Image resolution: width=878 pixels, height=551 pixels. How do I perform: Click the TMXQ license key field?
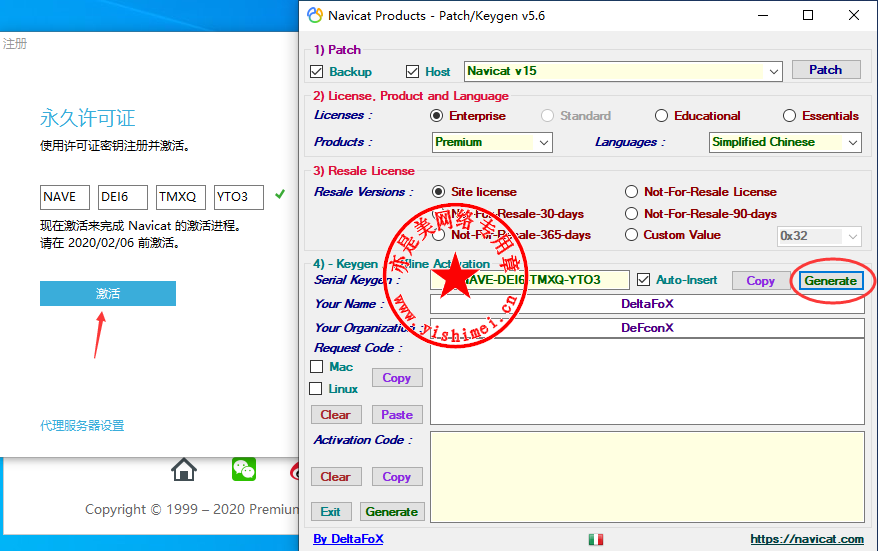(181, 197)
